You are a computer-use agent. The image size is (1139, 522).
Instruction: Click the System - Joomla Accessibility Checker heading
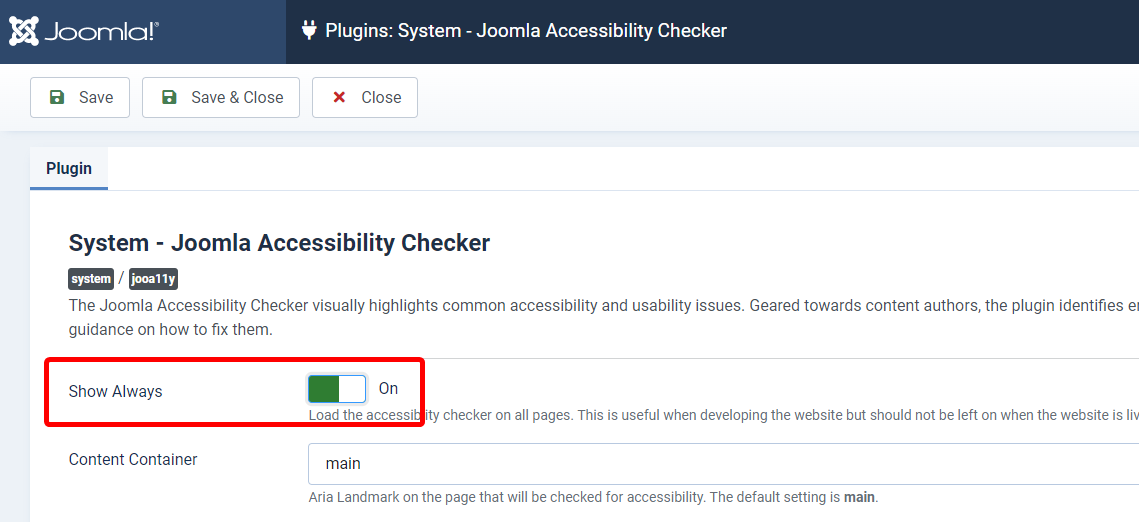pos(279,242)
